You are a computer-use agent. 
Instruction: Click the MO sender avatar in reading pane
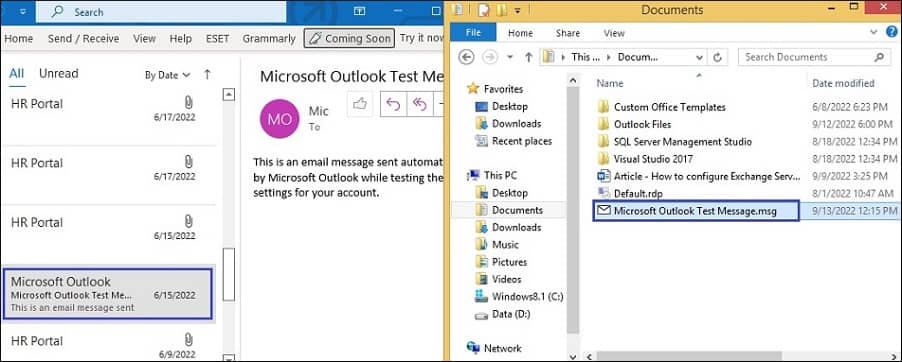280,119
